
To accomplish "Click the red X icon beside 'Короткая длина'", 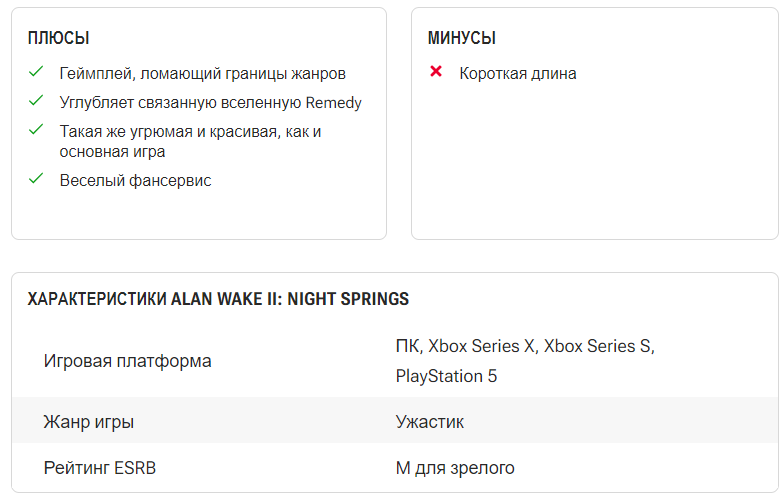I will (436, 73).
